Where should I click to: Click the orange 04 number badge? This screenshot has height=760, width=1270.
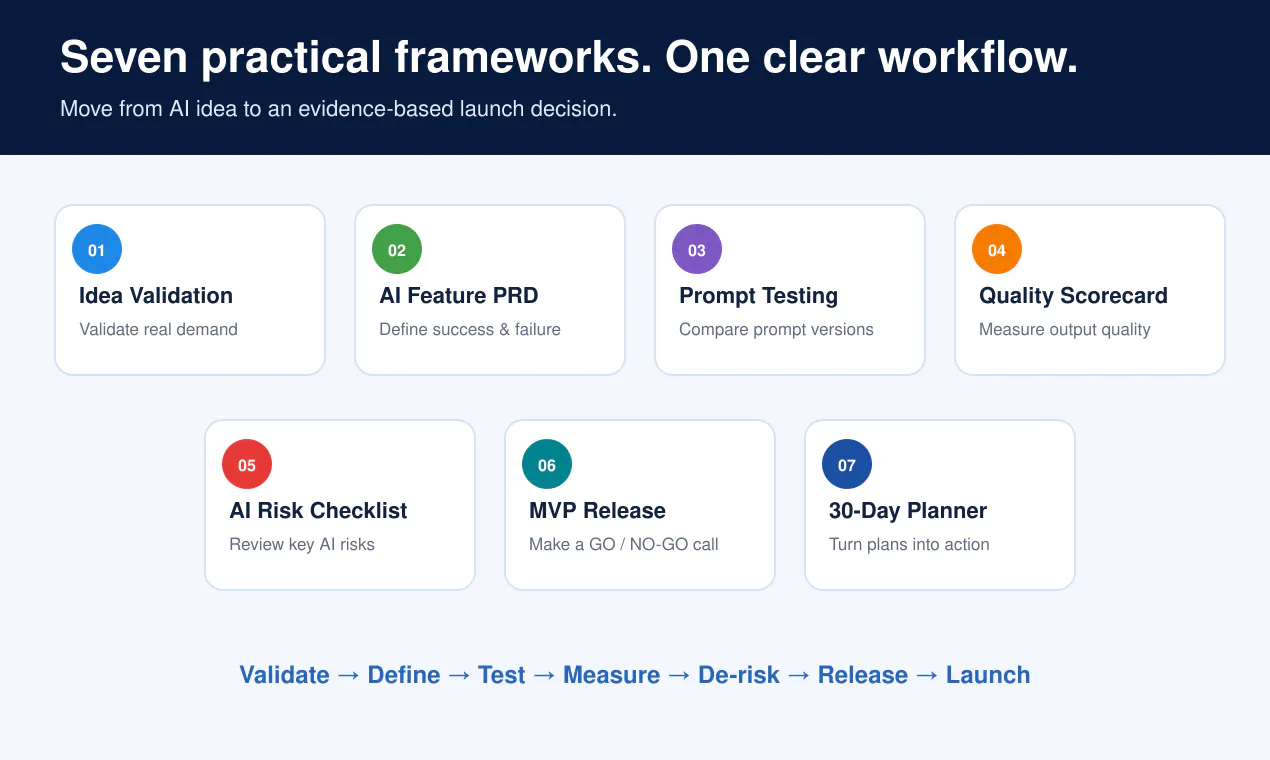pos(997,250)
